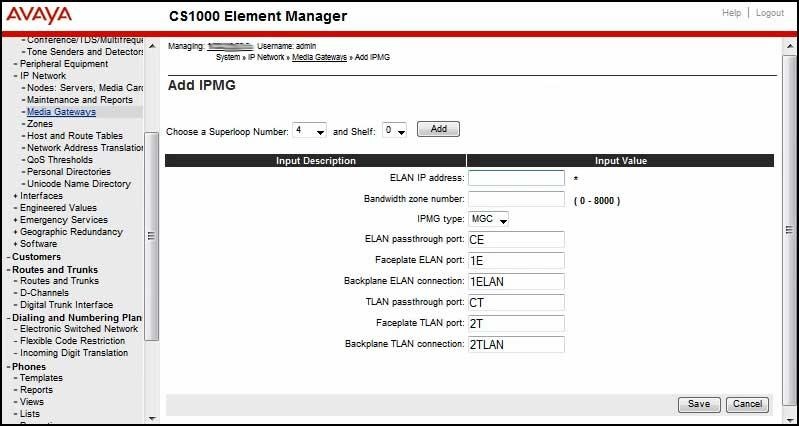
Task: Open Personal Directories item
Action: coord(68,172)
